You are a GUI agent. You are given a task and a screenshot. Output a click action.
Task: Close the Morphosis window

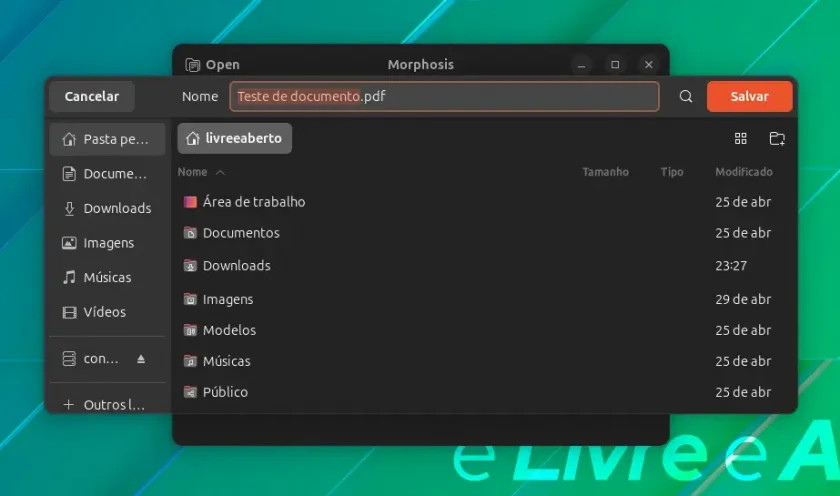click(x=649, y=65)
